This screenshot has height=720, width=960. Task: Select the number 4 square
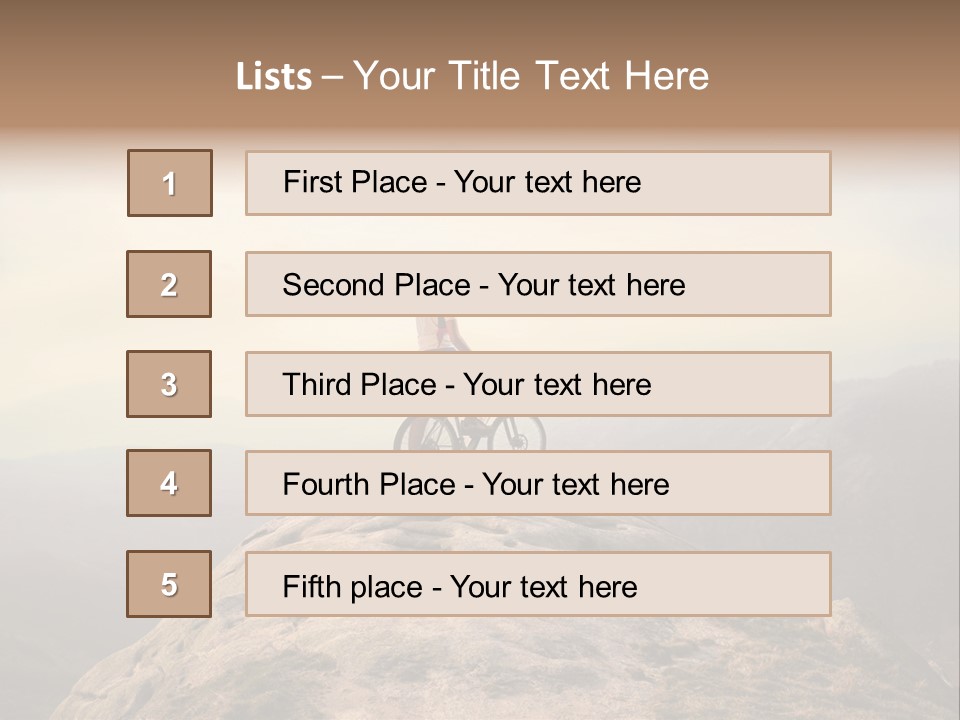(x=169, y=483)
